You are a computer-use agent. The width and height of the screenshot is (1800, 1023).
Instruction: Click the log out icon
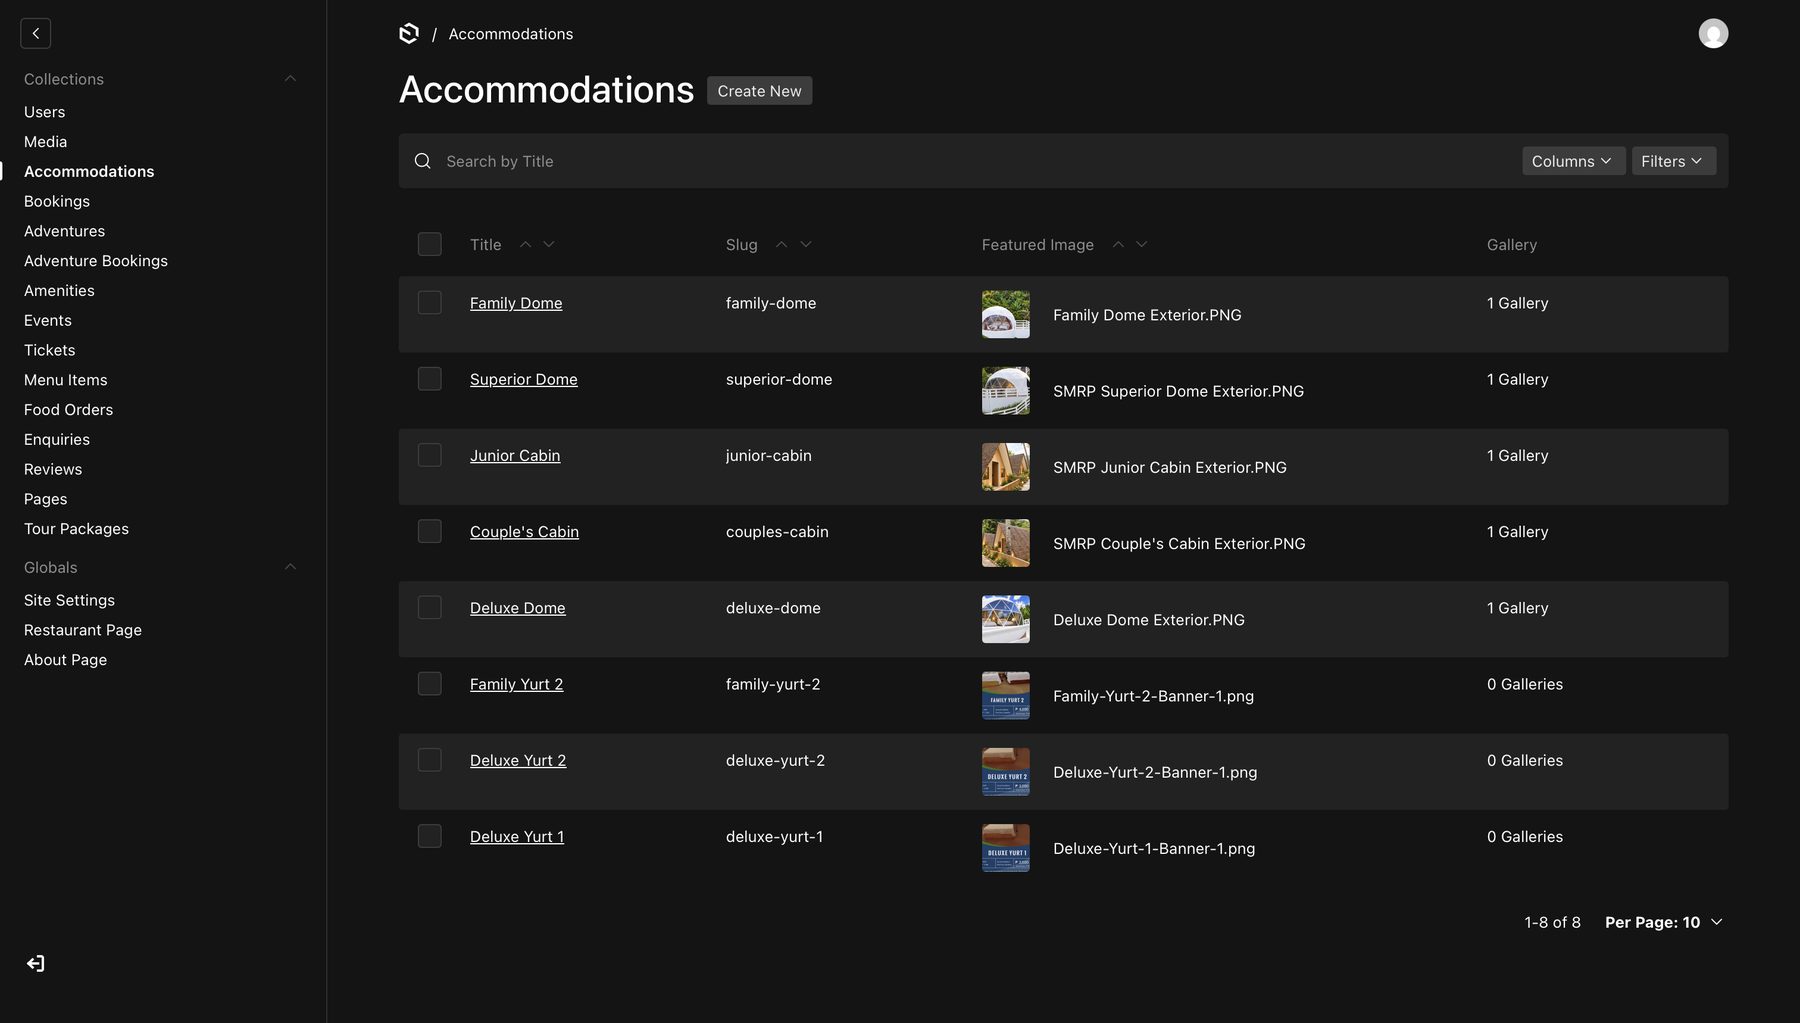point(35,963)
